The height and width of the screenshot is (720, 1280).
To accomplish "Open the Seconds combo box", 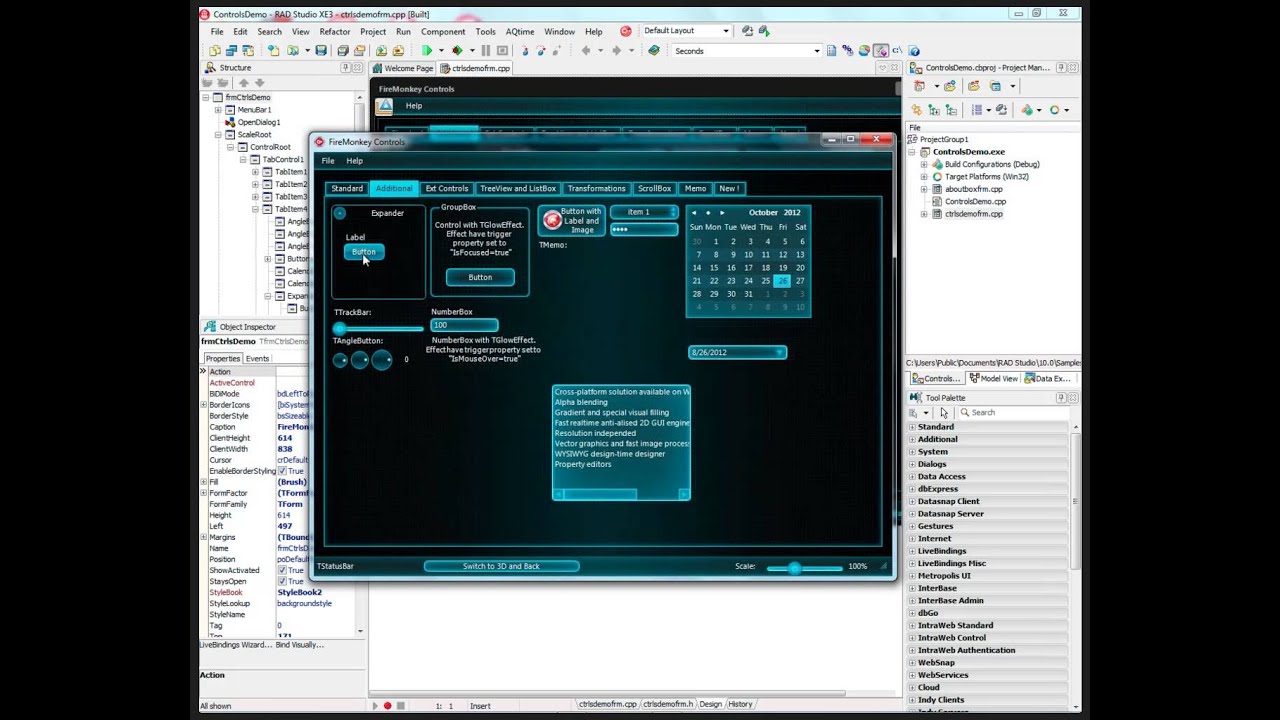I will (816, 51).
